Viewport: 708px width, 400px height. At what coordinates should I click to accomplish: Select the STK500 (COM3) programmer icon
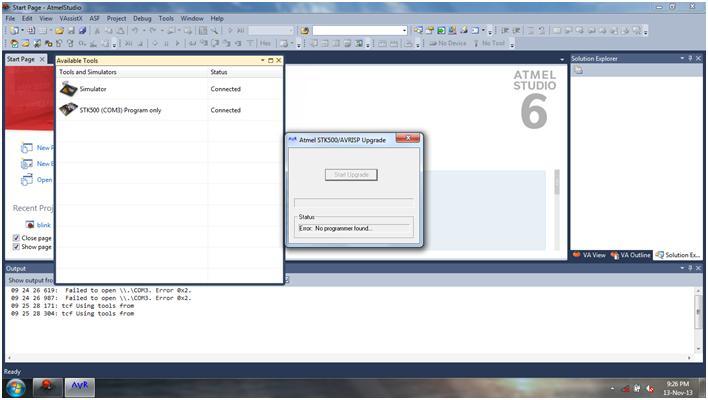68,110
